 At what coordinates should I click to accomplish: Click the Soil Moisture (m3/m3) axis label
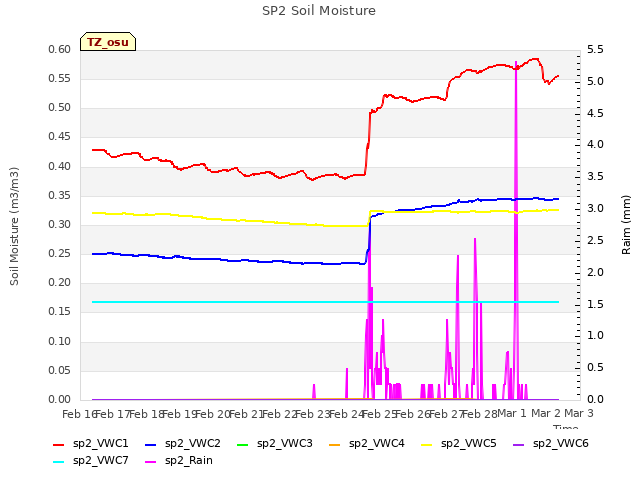(14, 226)
